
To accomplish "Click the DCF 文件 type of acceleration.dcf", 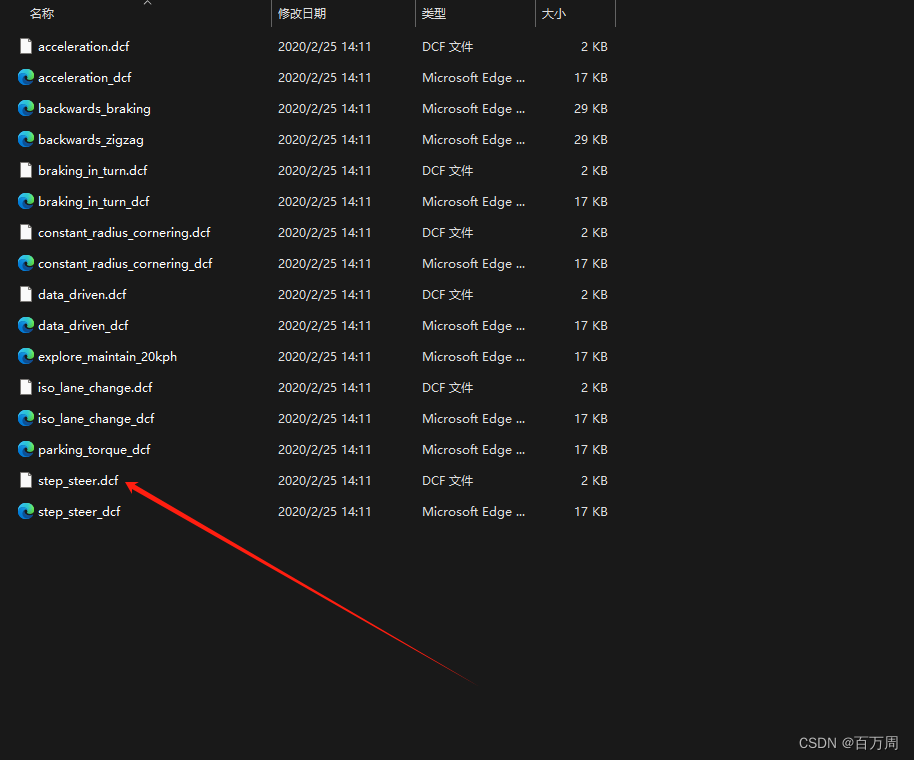I will (x=447, y=47).
